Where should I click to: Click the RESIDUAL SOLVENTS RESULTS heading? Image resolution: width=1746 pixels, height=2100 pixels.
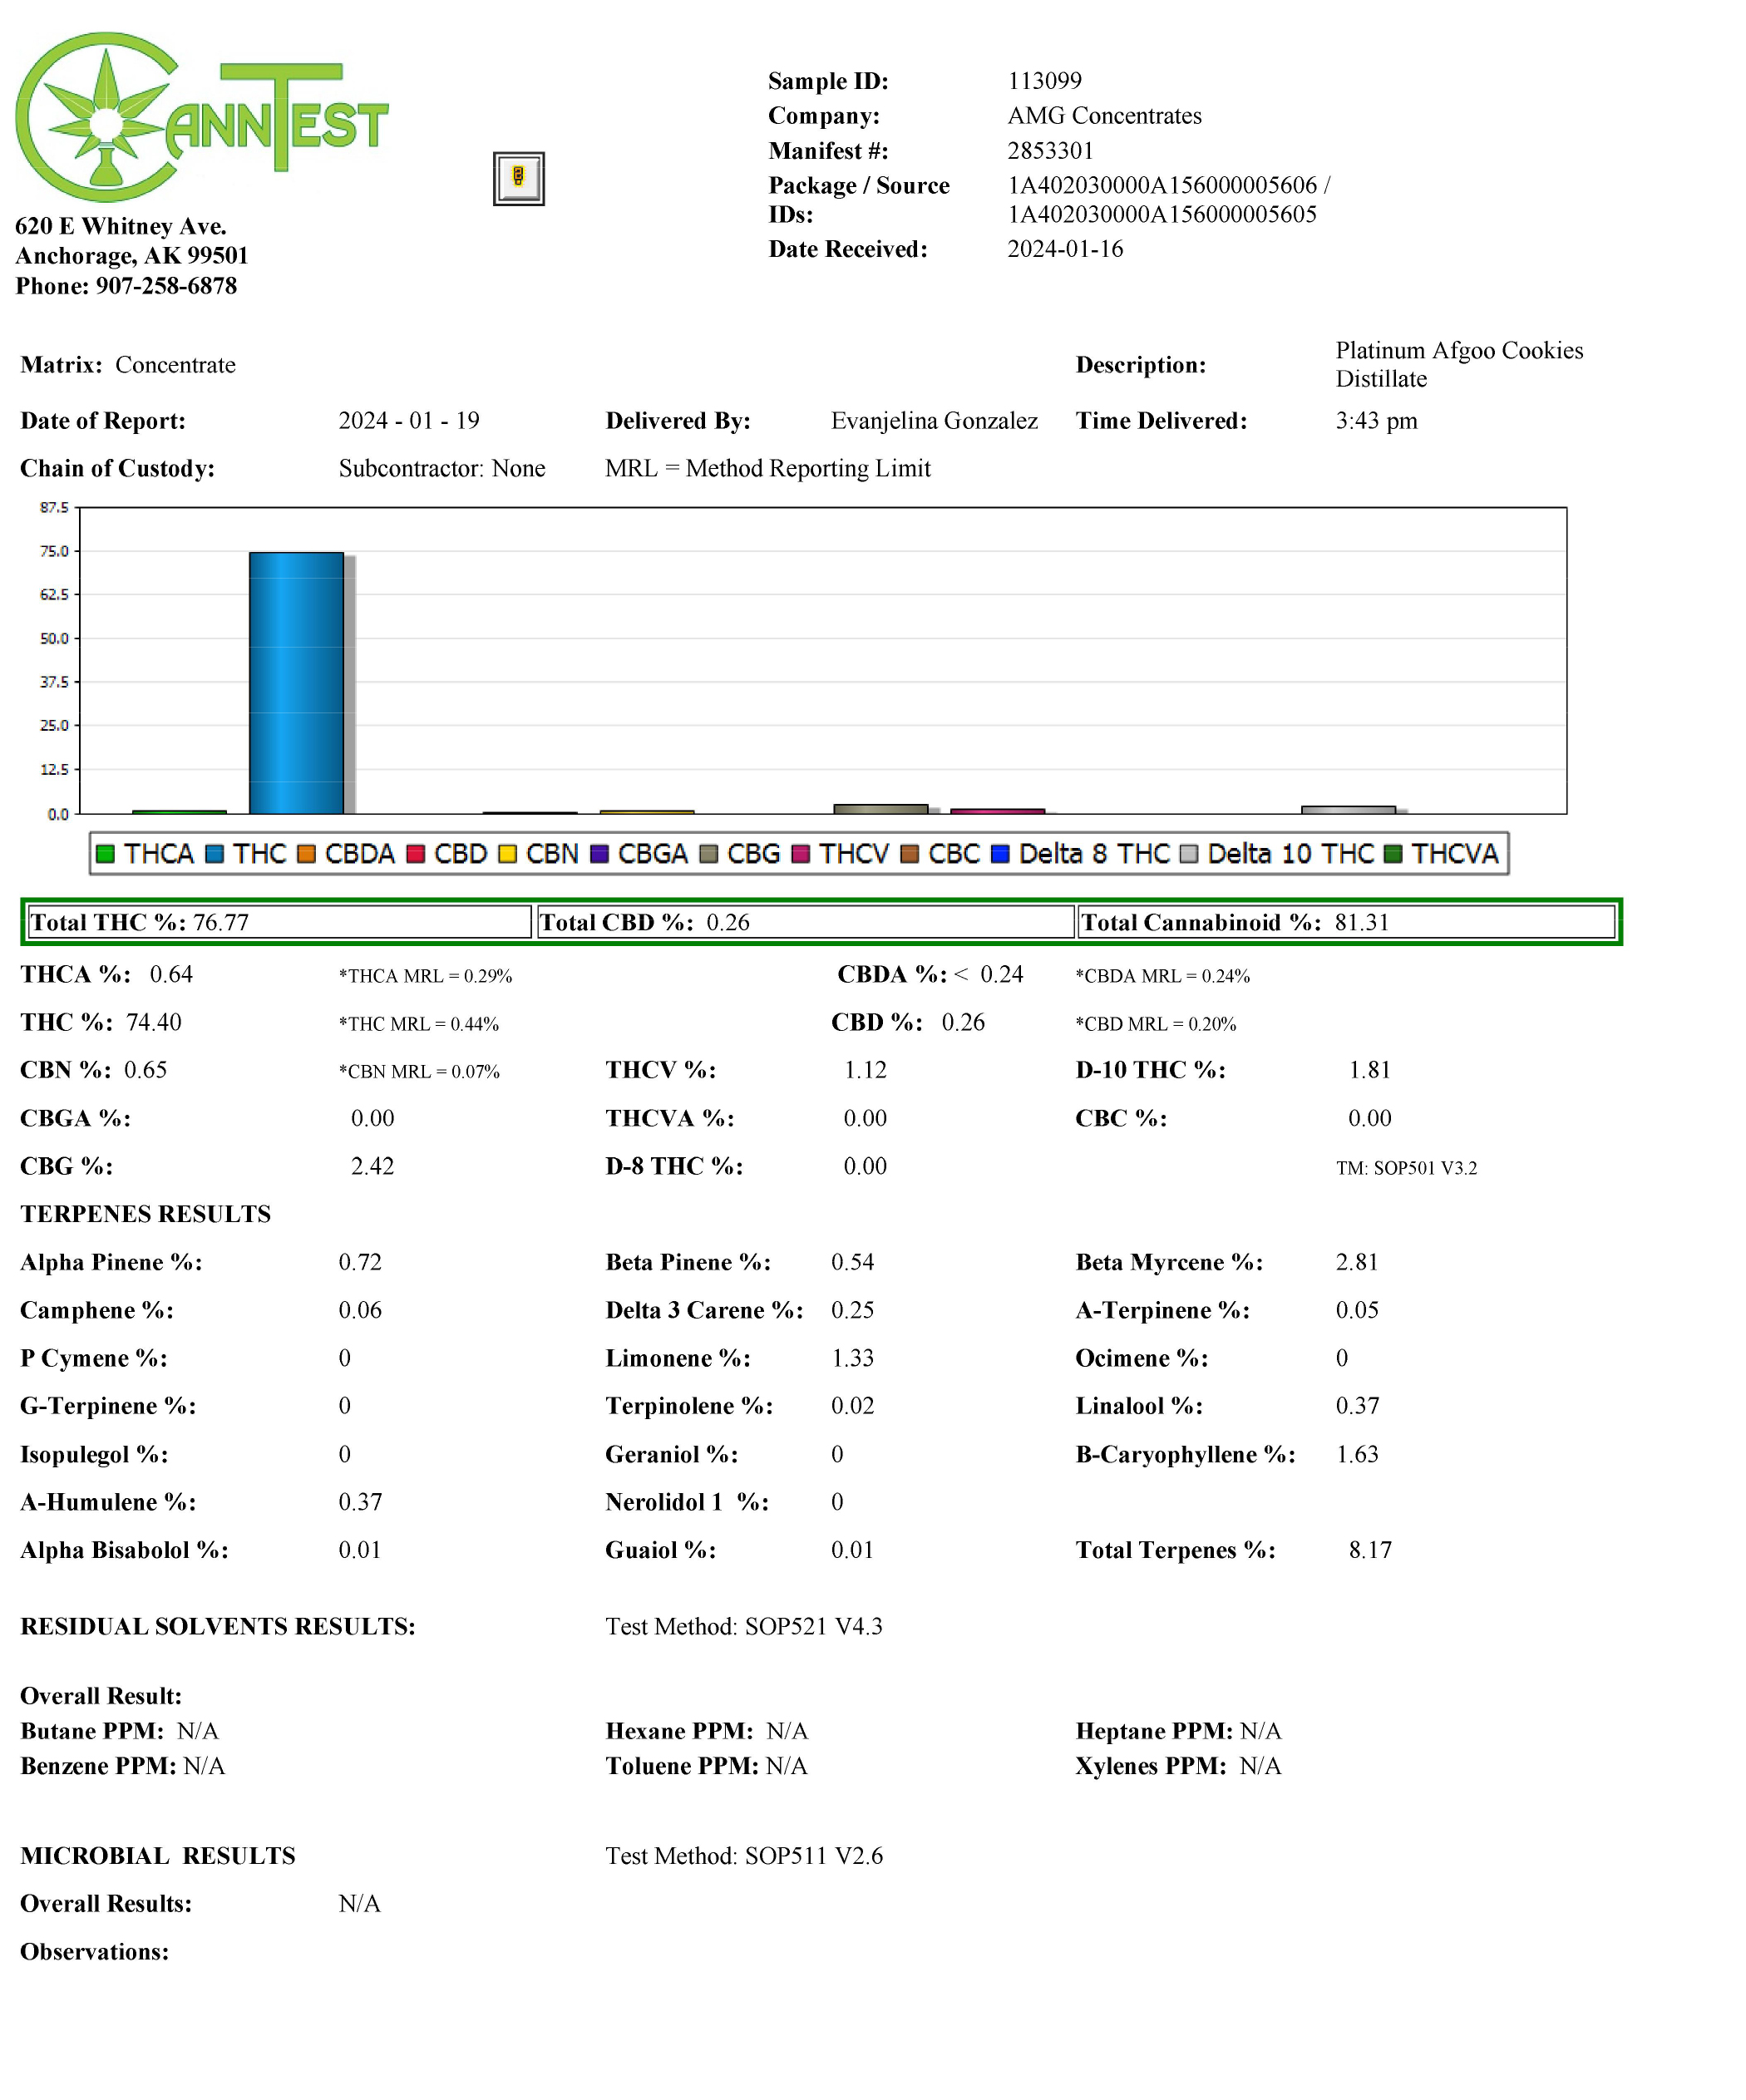[x=218, y=1626]
